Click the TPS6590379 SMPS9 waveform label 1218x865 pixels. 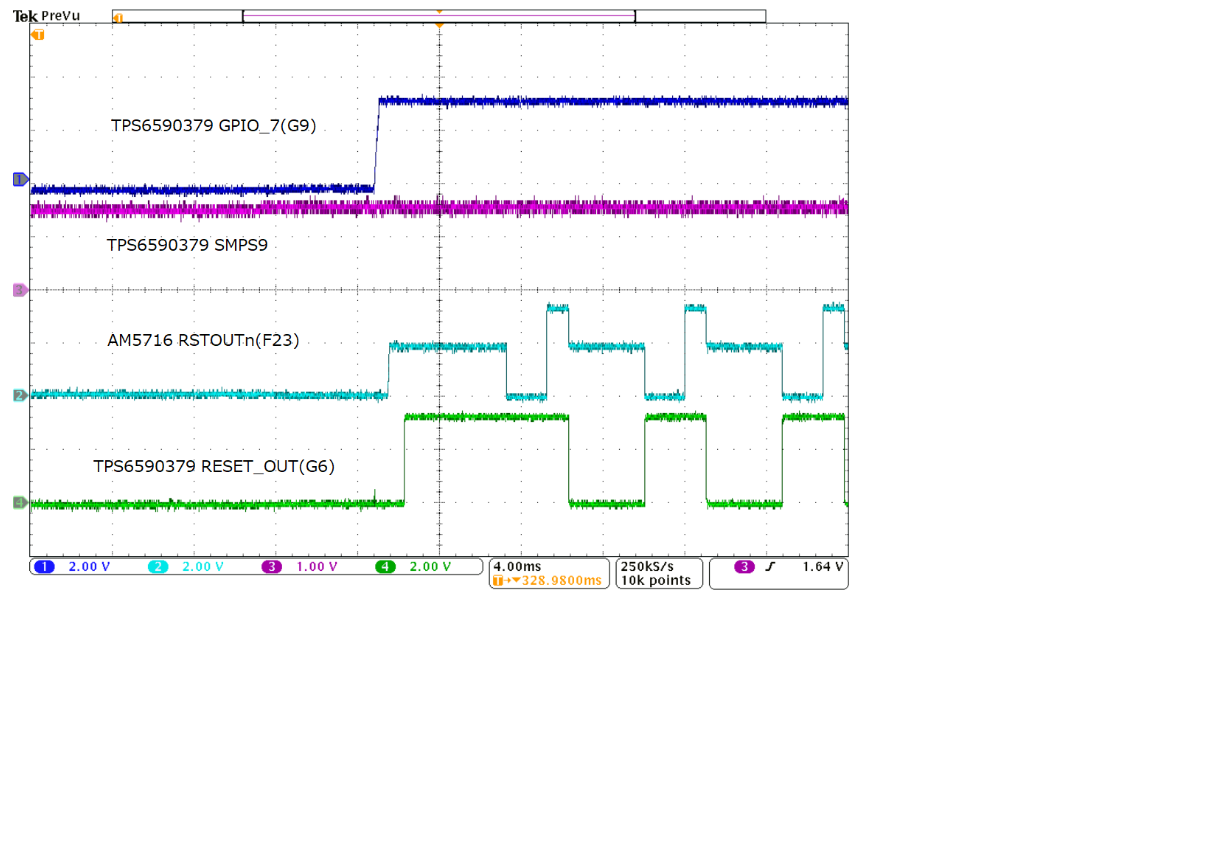(187, 244)
